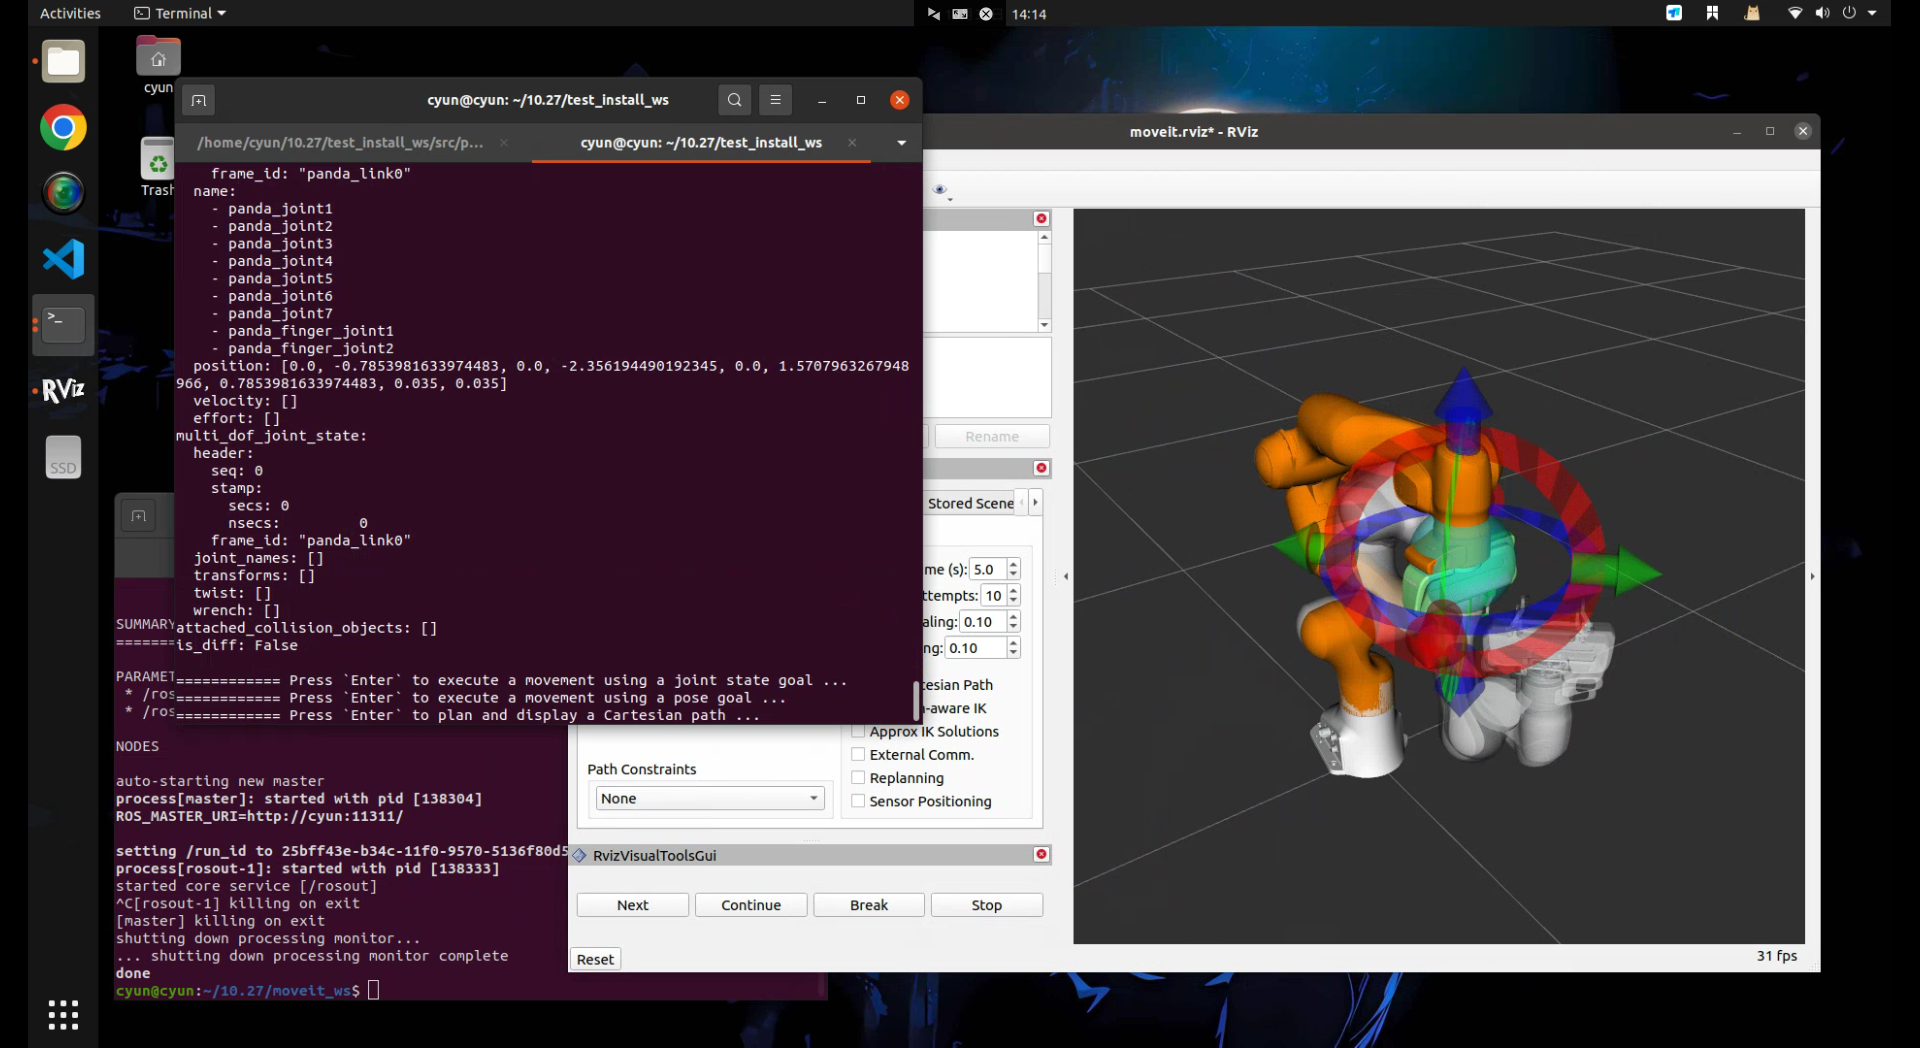Close the RvizVisualToolsGui panel
This screenshot has height=1048, width=1920.
coord(1041,854)
